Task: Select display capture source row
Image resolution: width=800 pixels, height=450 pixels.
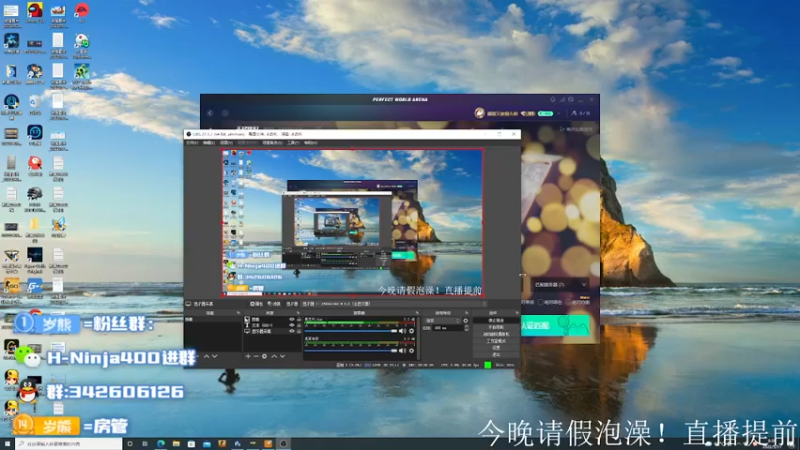Action: pos(272,331)
